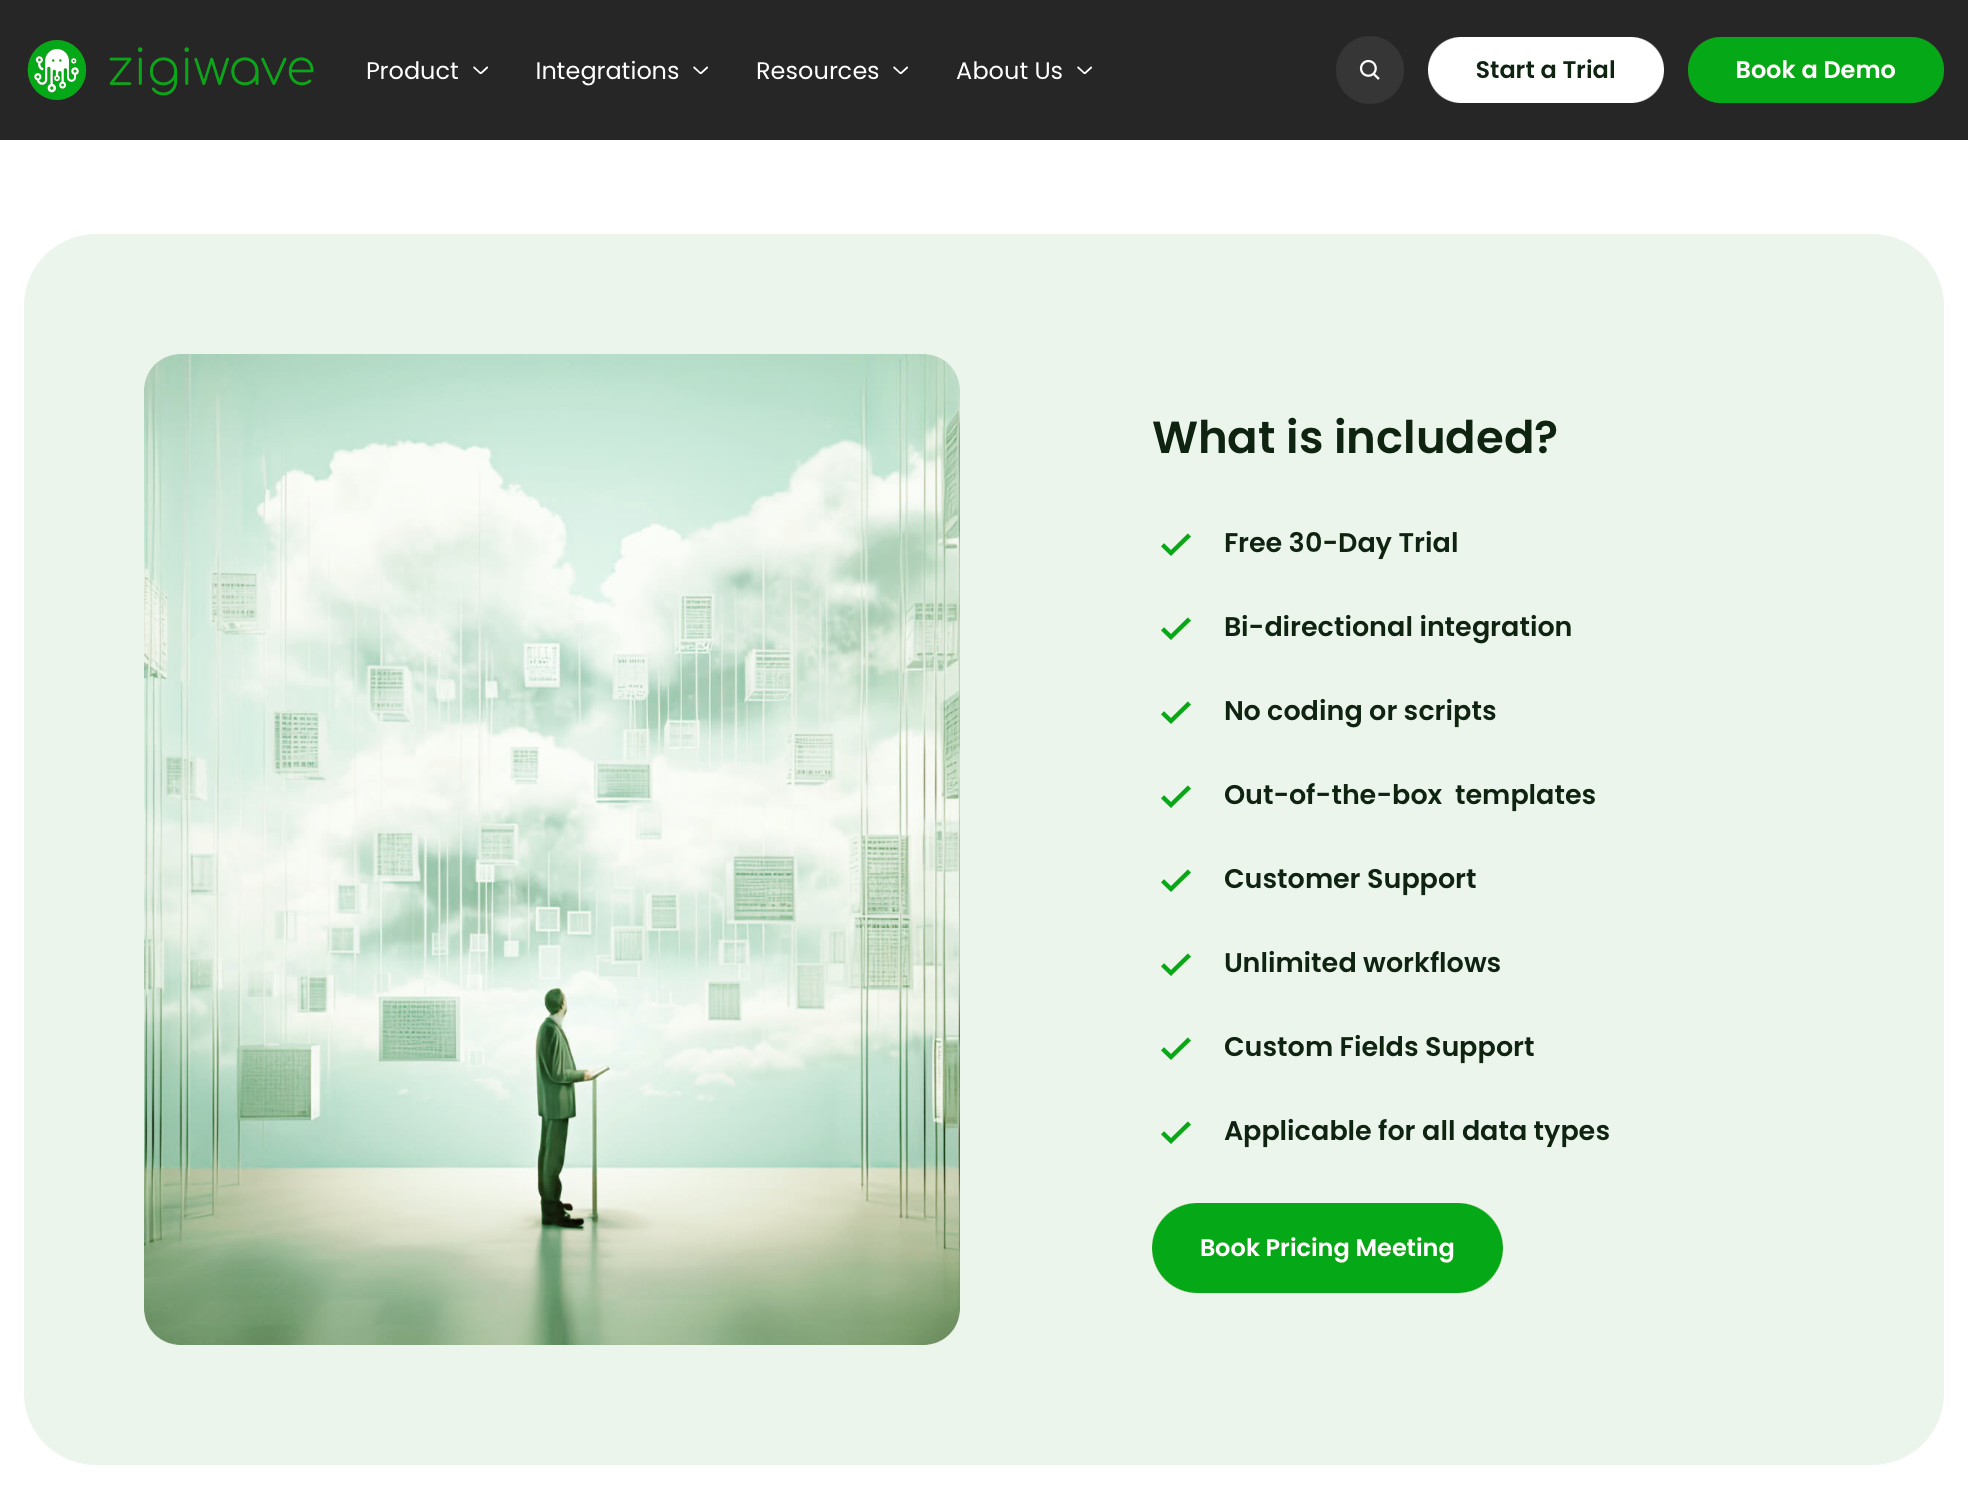
Task: Click checkmark next to Out-of-the-box templates
Action: [1176, 796]
